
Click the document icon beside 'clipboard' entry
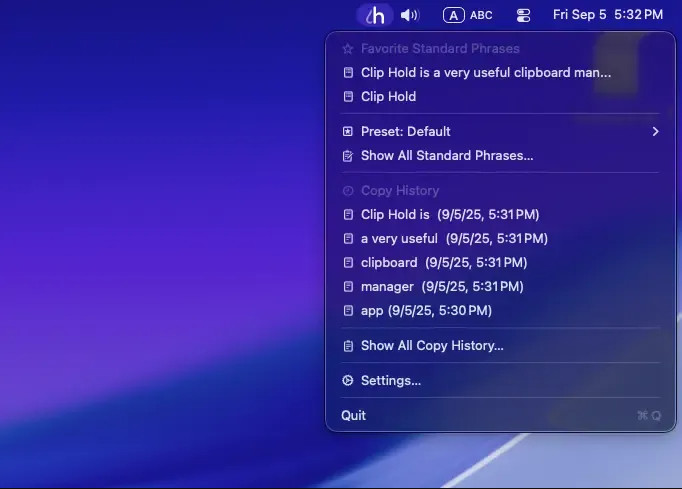point(348,262)
